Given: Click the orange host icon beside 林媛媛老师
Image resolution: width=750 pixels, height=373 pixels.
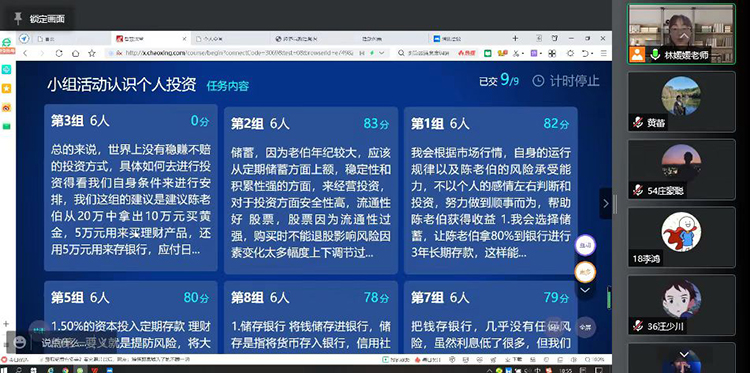Looking at the screenshot, I should pos(637,55).
